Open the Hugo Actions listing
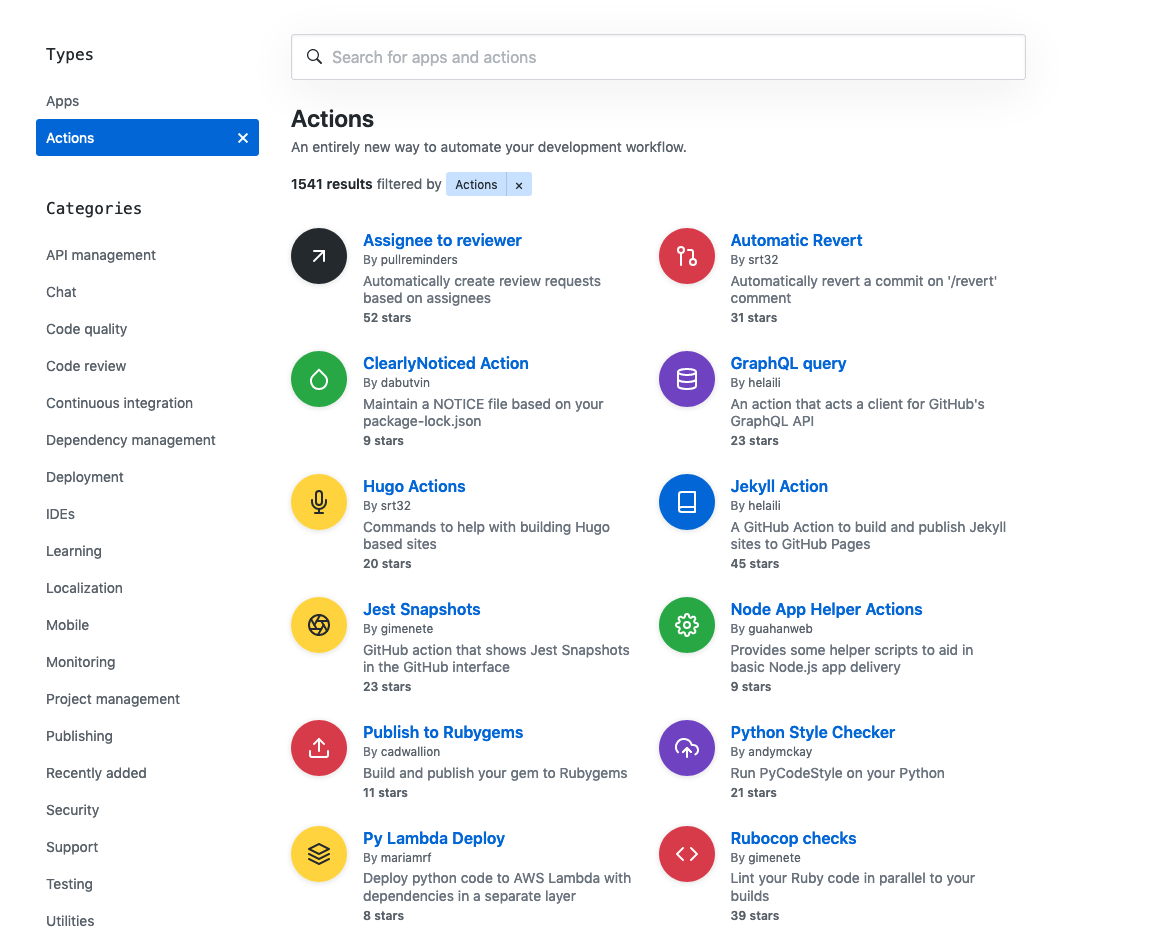This screenshot has height=945, width=1163. [x=414, y=486]
